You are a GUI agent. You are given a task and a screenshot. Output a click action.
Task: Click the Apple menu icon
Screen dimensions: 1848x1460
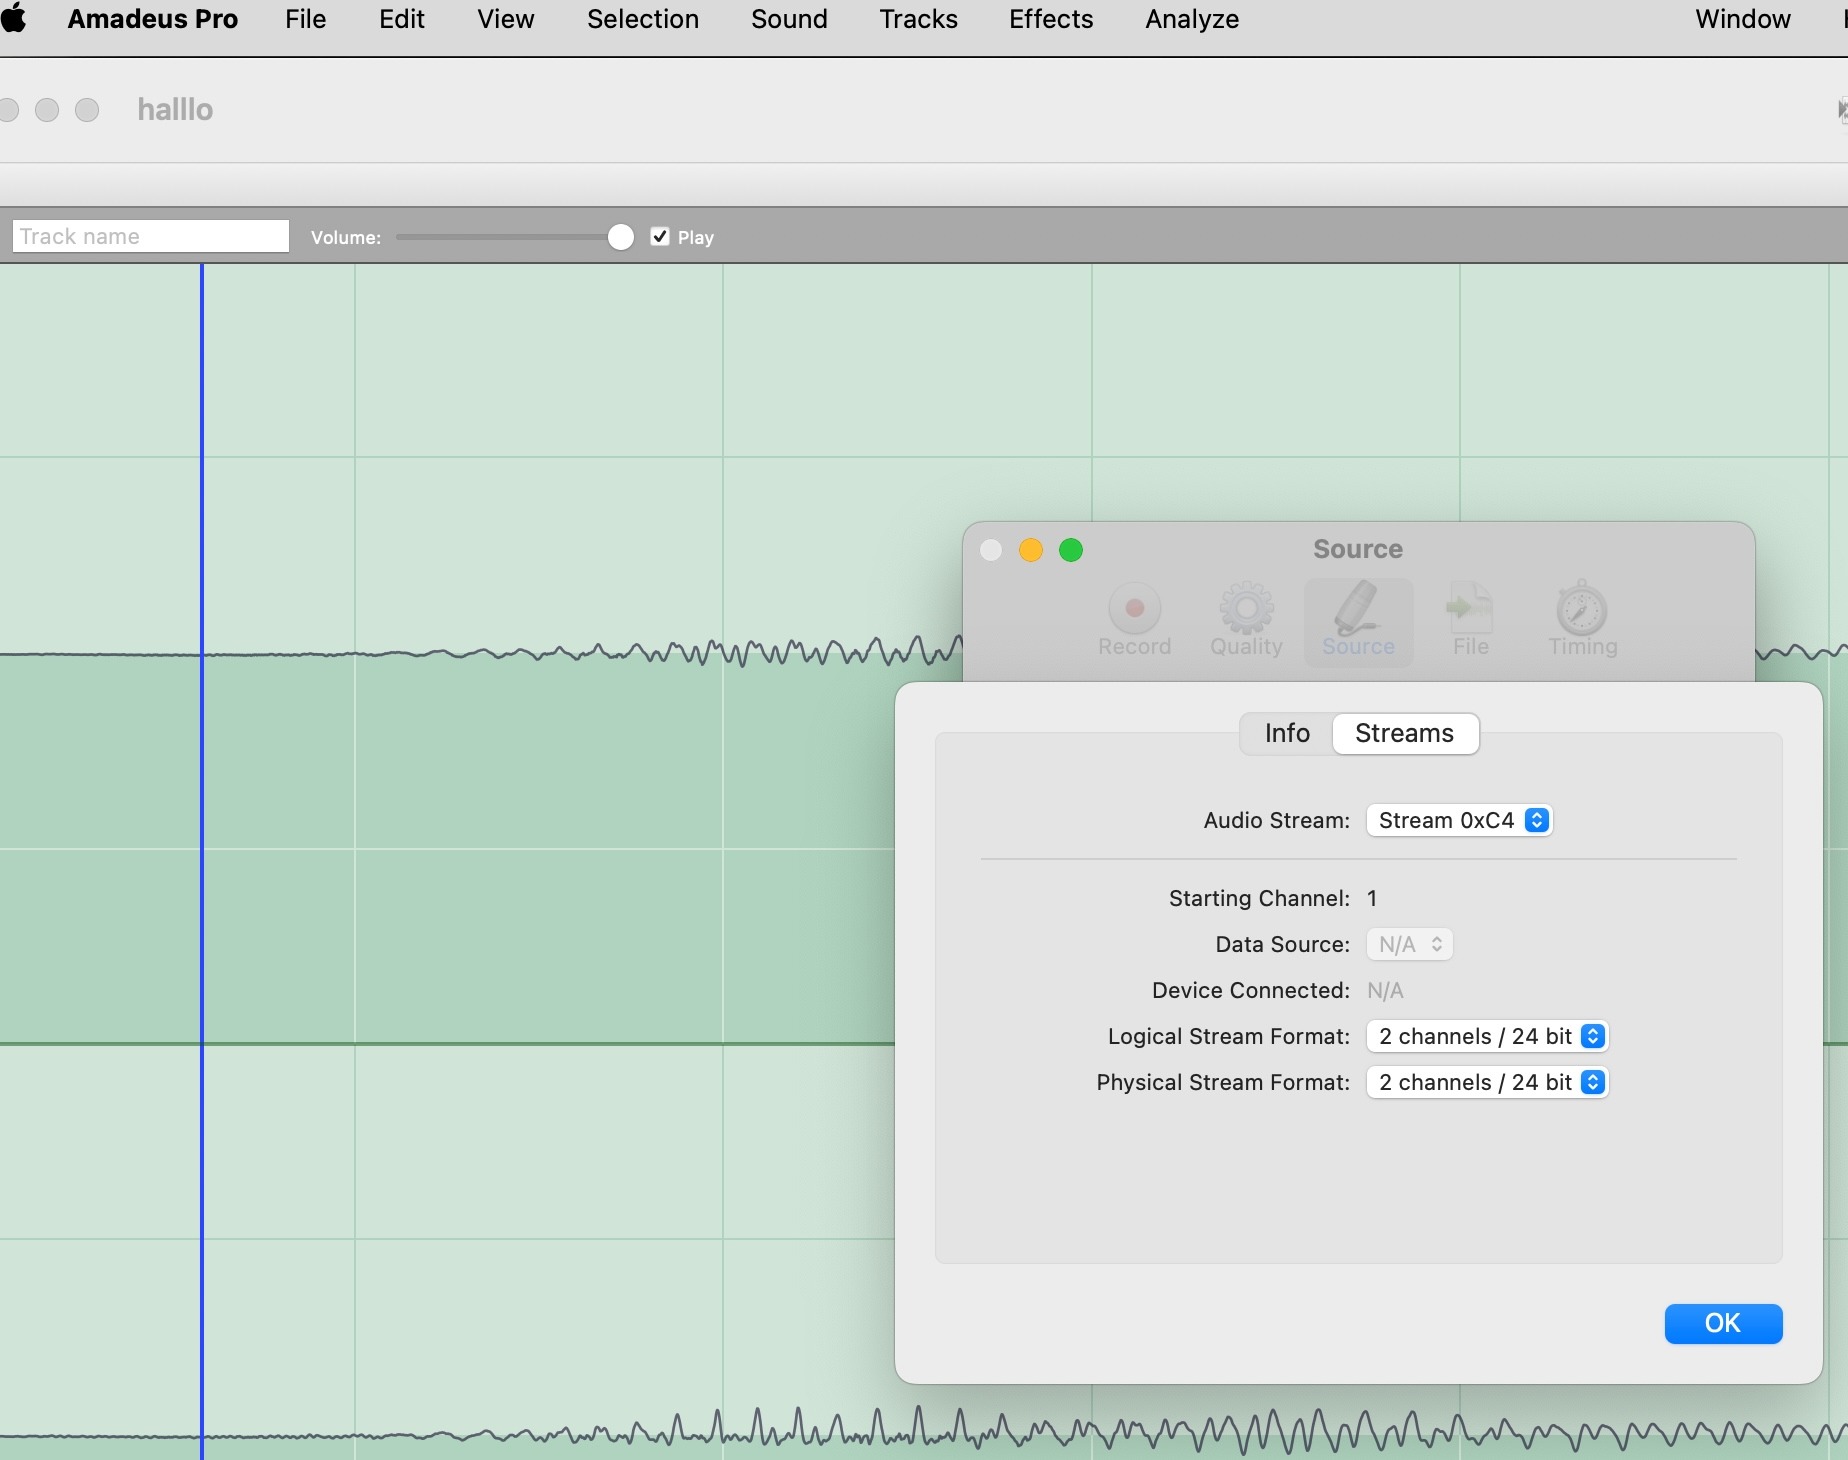(x=14, y=19)
